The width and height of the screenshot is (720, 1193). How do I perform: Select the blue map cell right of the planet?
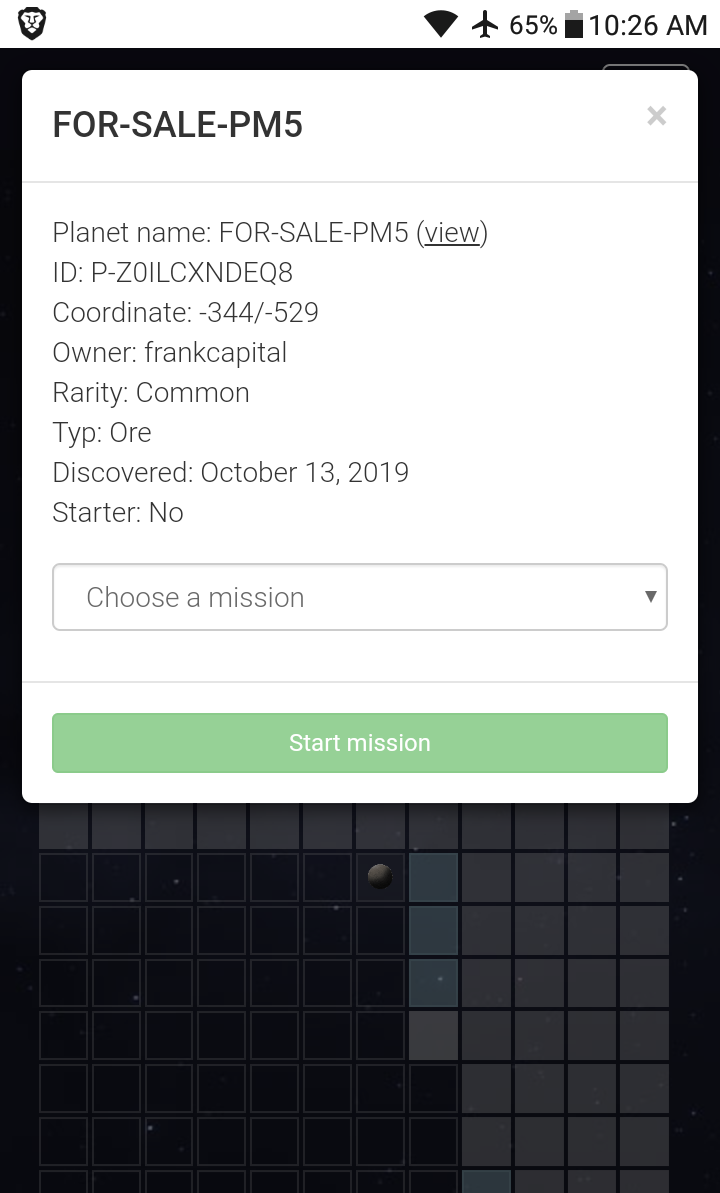coord(433,877)
